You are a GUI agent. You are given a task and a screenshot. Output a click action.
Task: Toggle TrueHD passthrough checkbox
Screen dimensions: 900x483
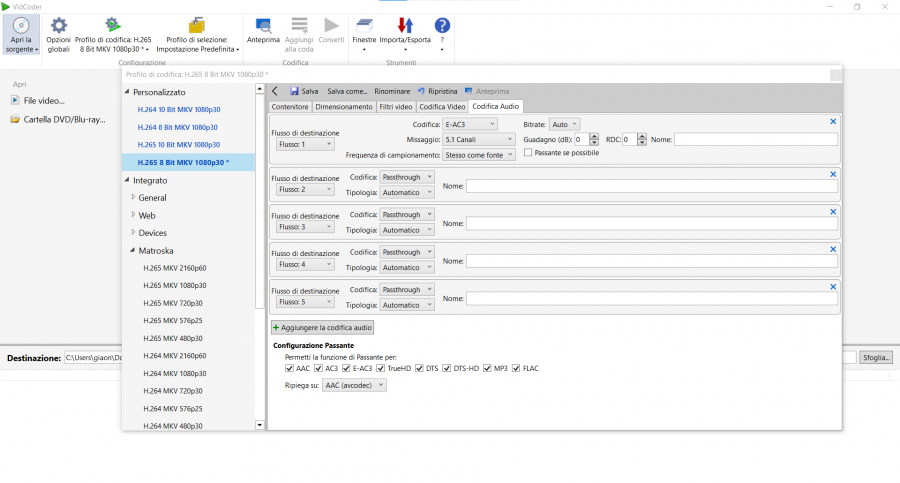(381, 368)
